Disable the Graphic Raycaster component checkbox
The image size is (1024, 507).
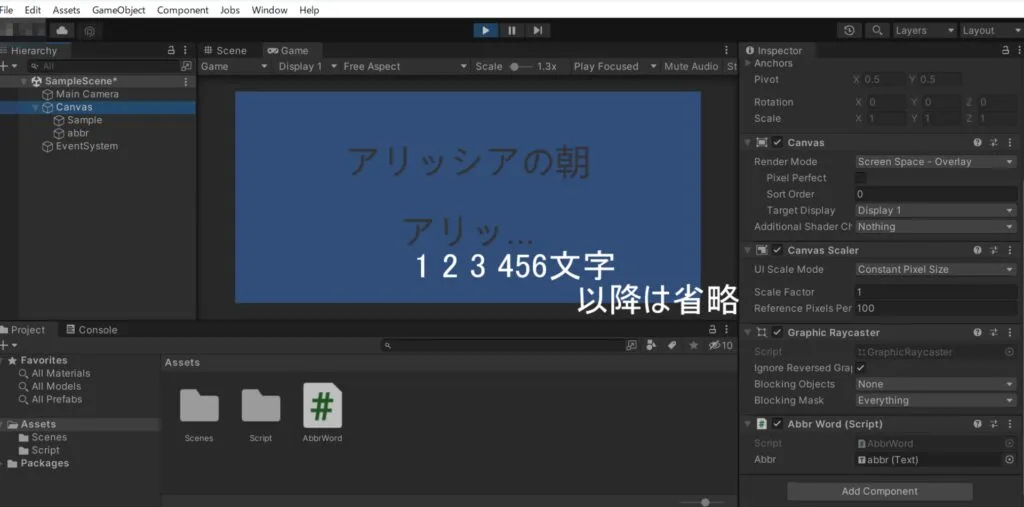pyautogui.click(x=777, y=333)
